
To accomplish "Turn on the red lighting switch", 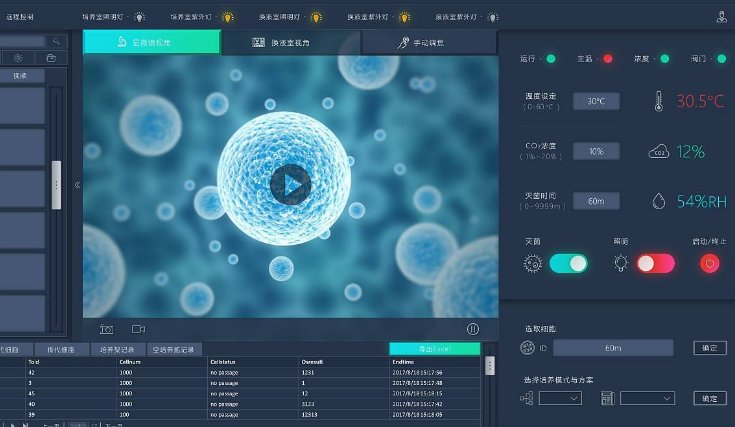I will click(x=656, y=263).
